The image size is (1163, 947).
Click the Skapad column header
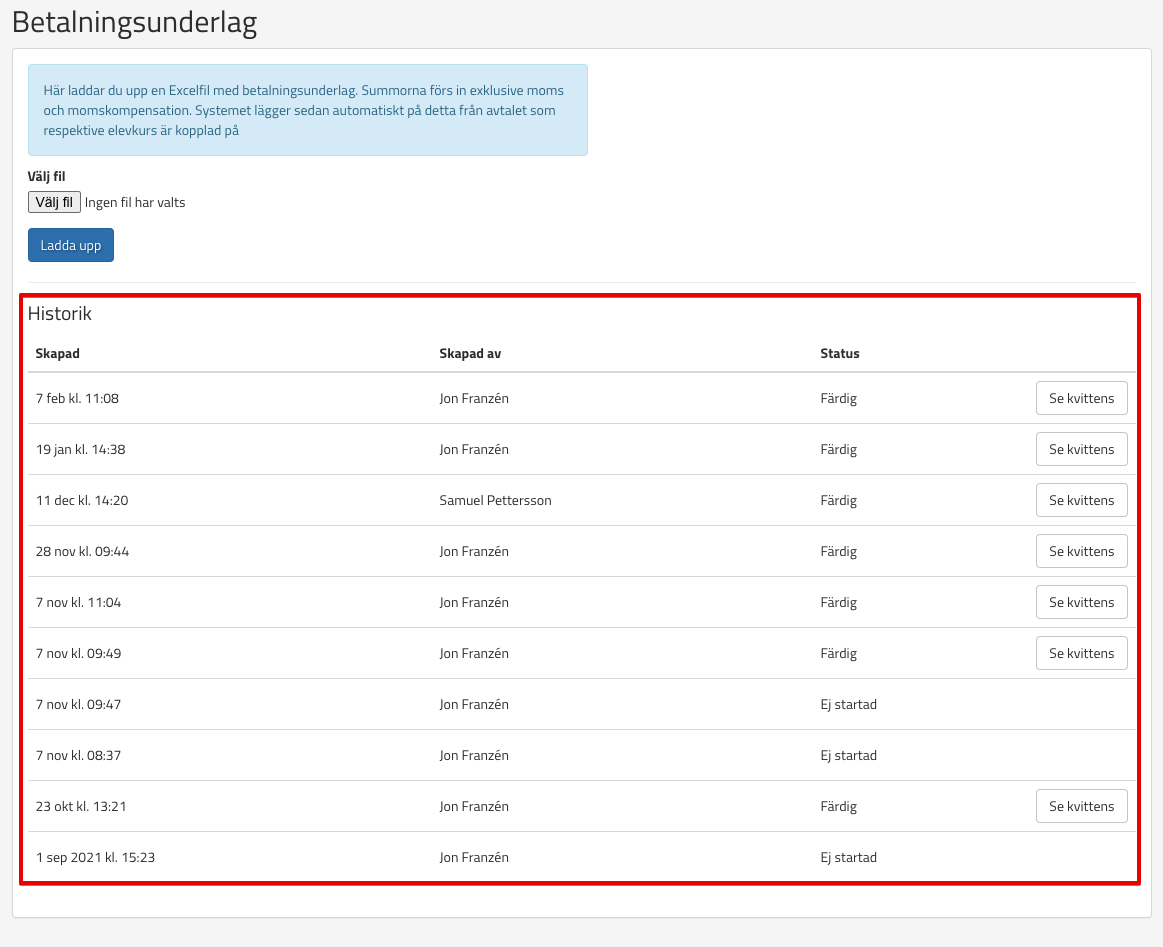58,353
